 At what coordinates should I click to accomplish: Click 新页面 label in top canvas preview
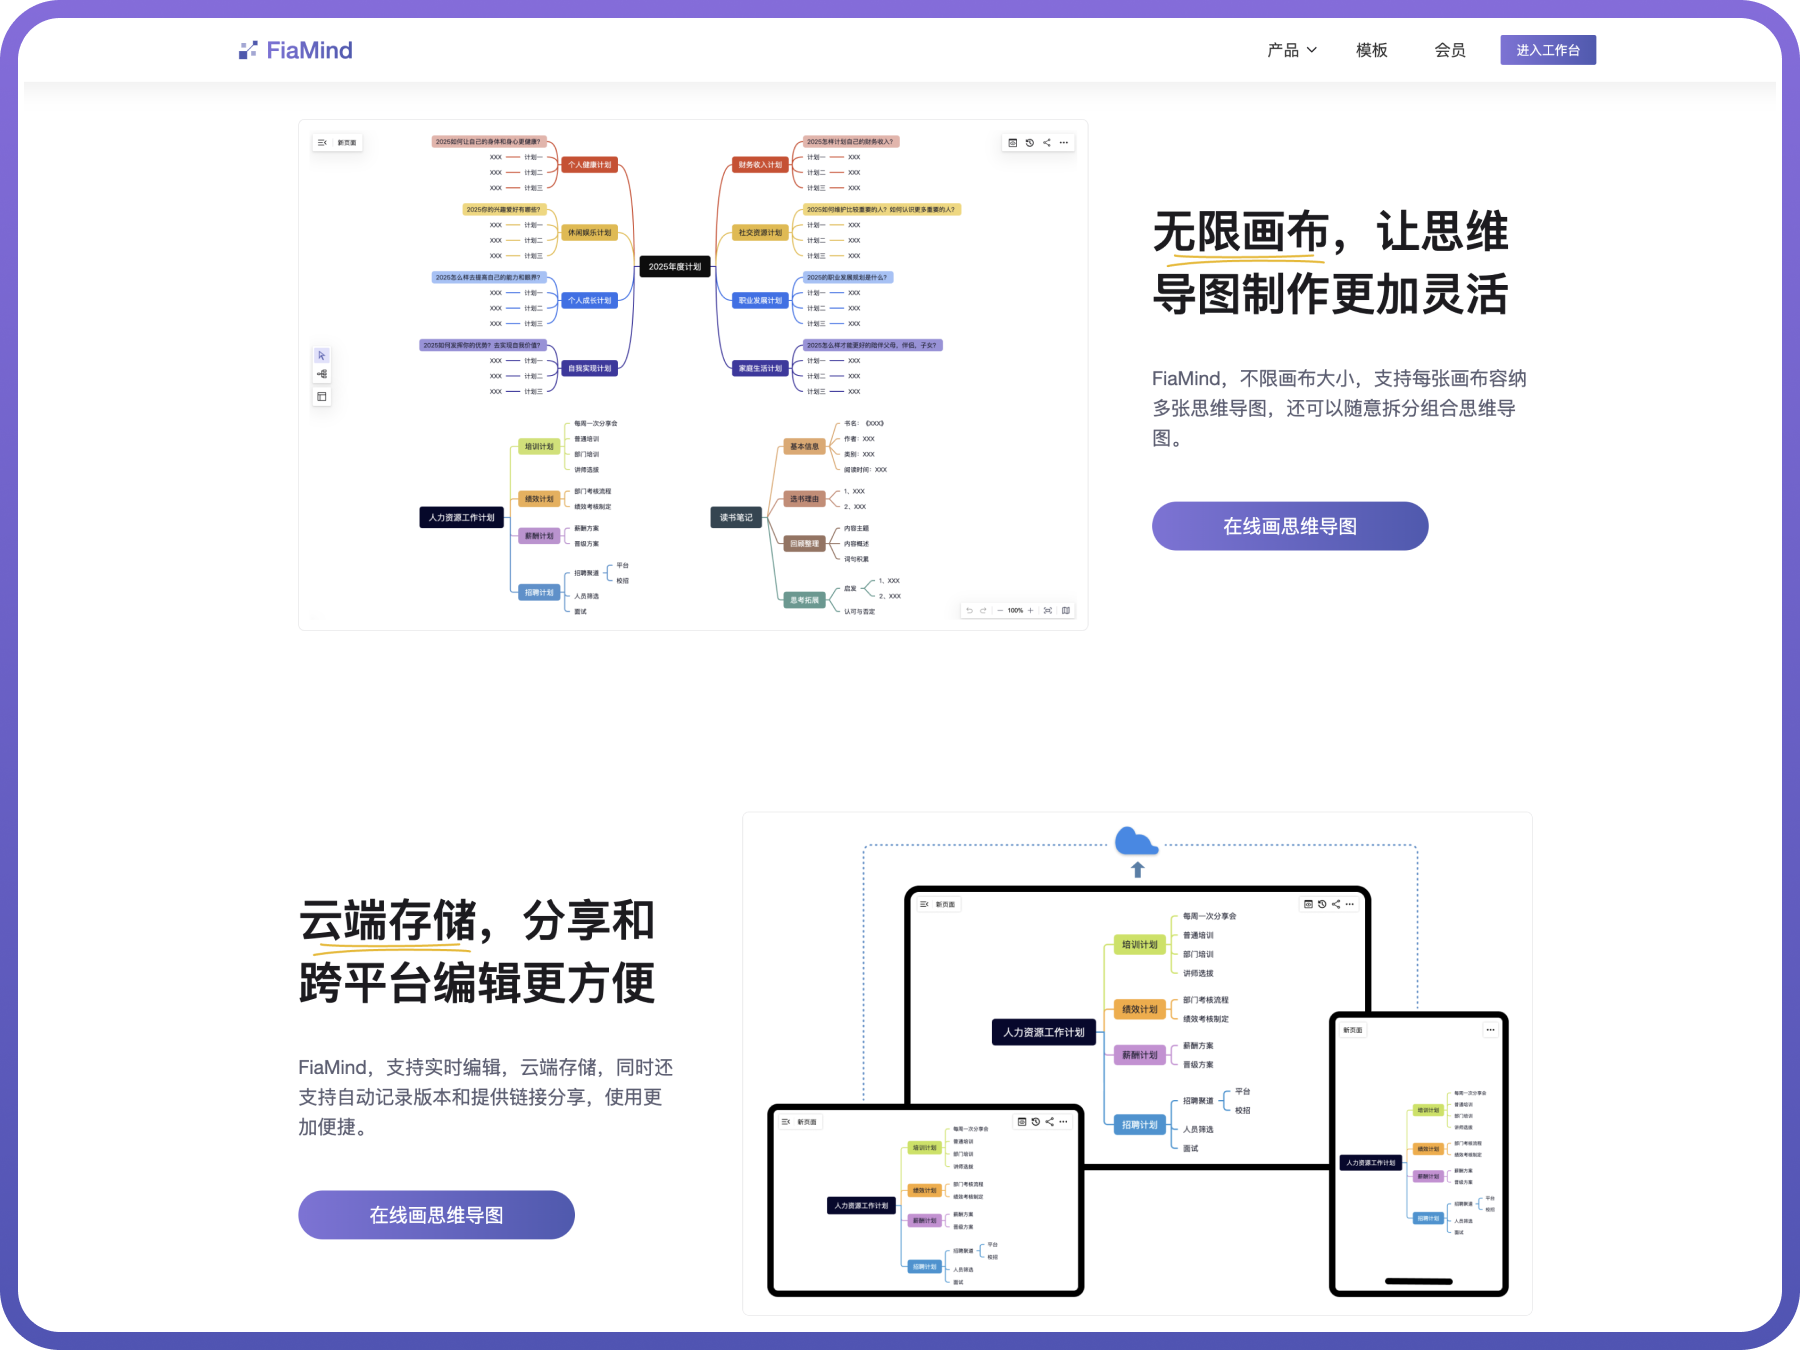click(x=347, y=143)
